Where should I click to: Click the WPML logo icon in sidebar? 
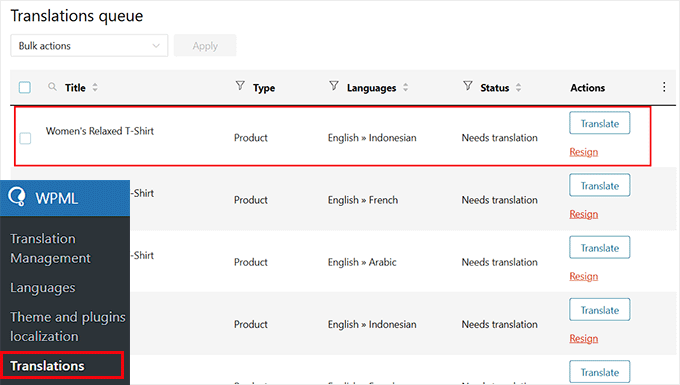17,197
